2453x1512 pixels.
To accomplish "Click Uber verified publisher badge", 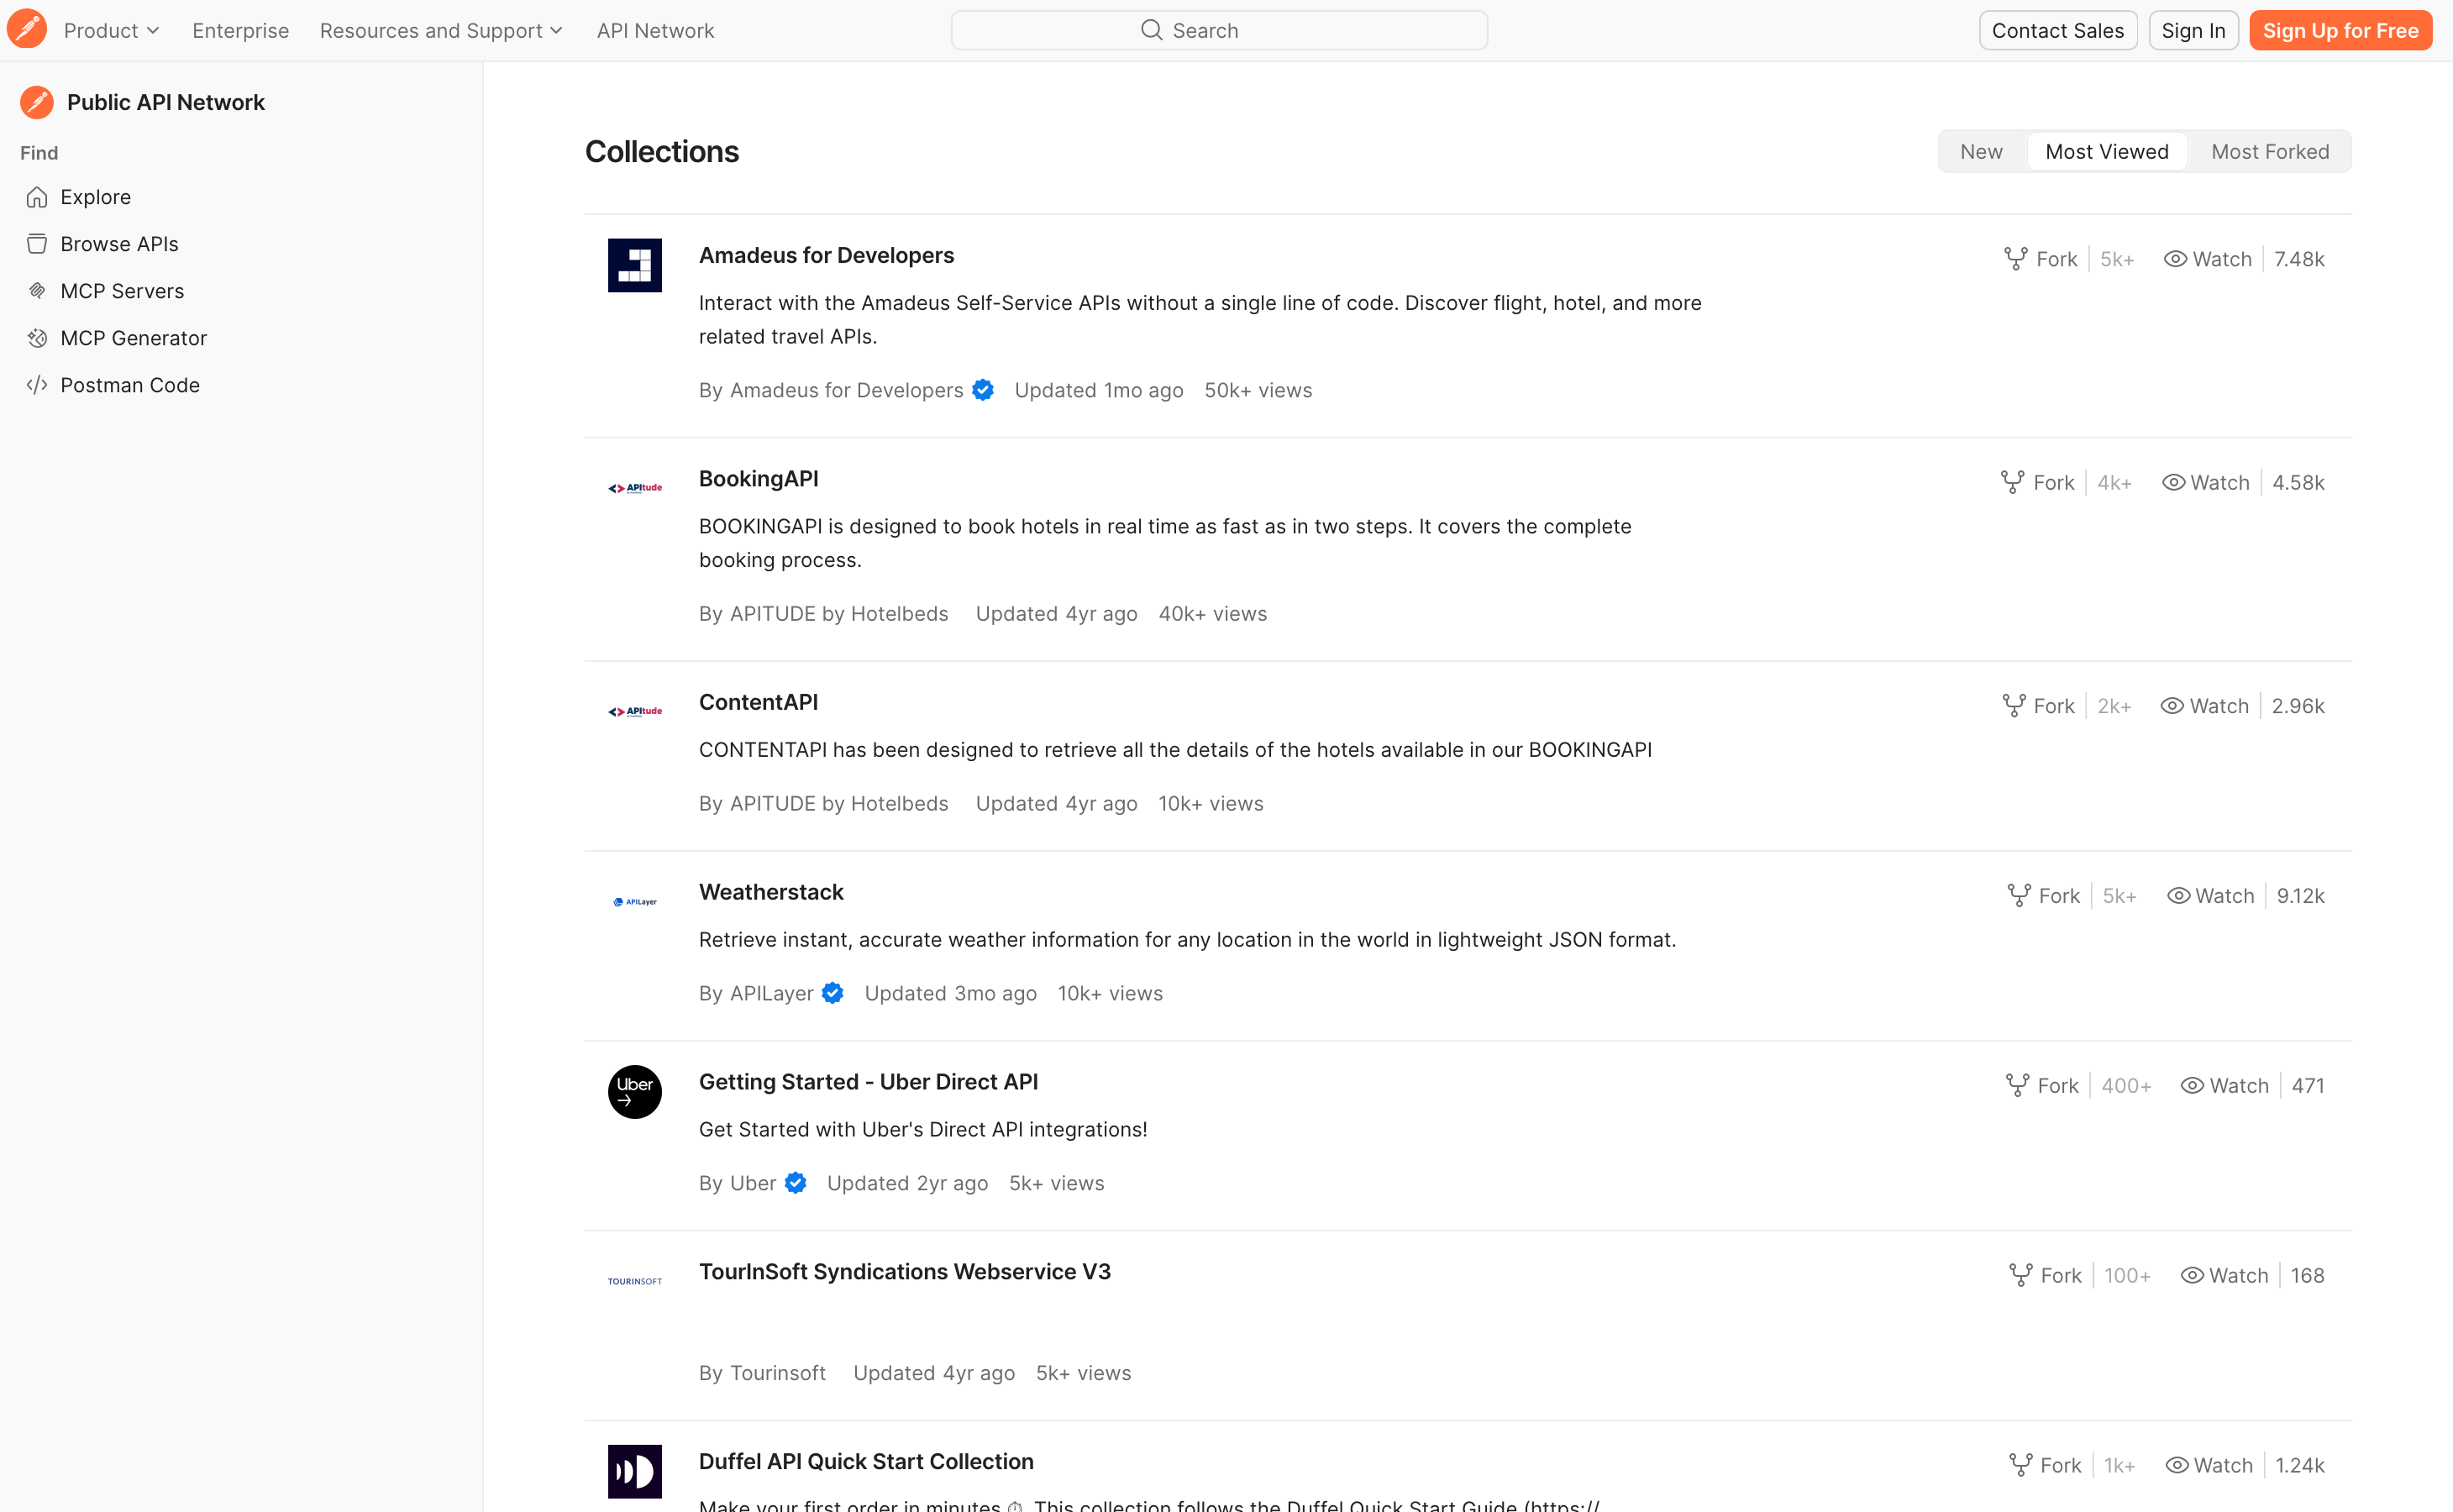I will coord(795,1183).
